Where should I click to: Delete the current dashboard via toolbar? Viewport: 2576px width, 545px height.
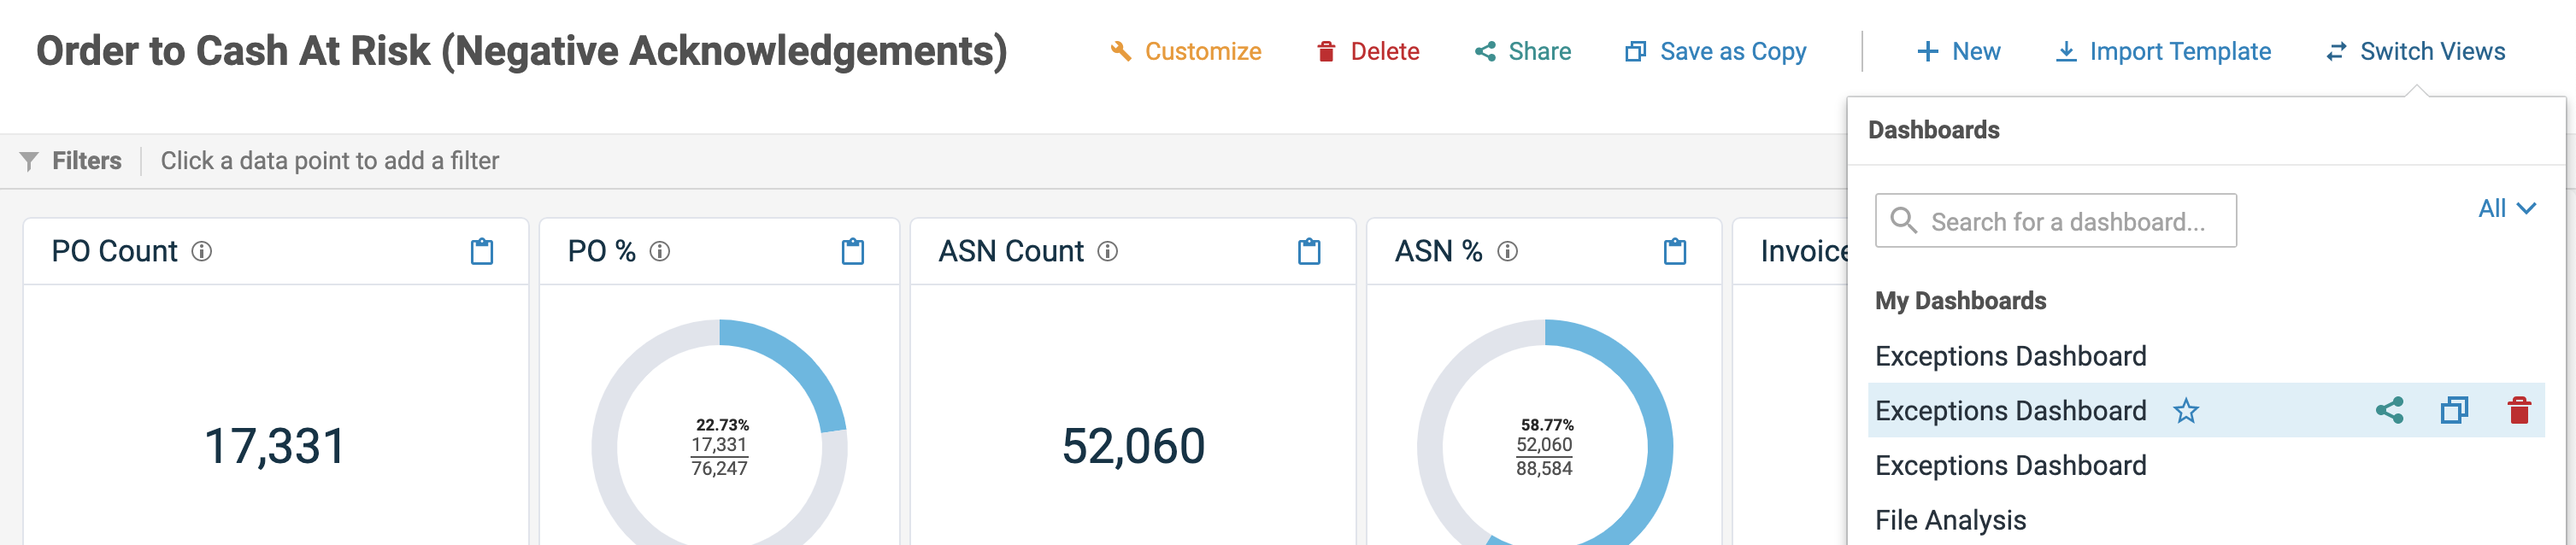point(1367,51)
